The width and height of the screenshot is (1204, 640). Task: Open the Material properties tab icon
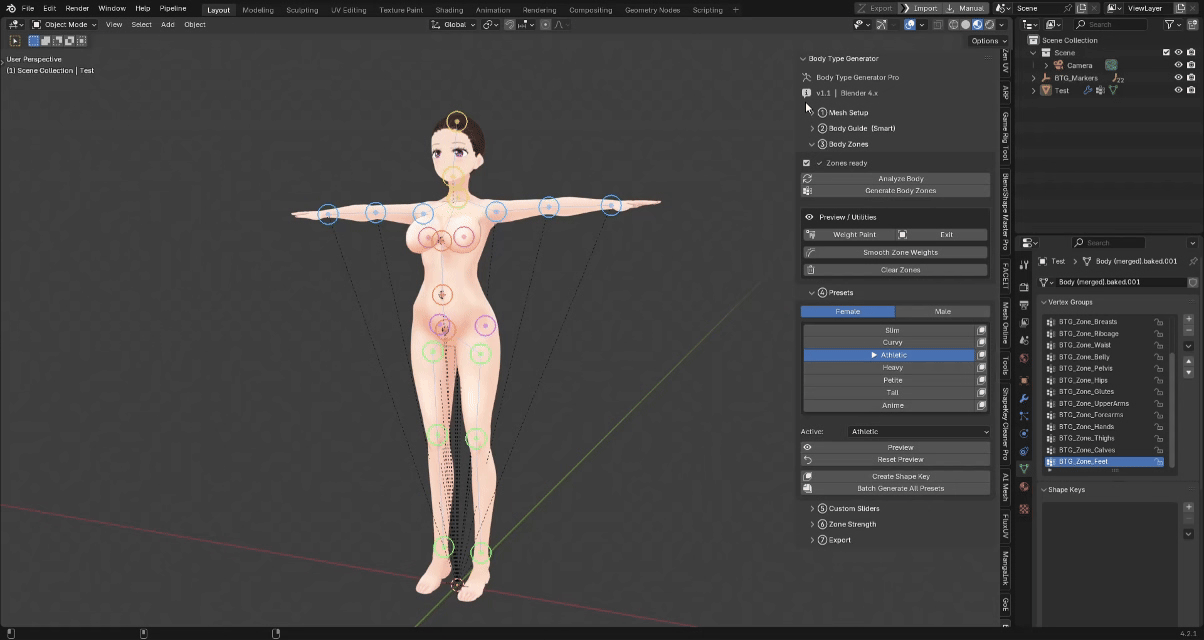(x=1024, y=486)
